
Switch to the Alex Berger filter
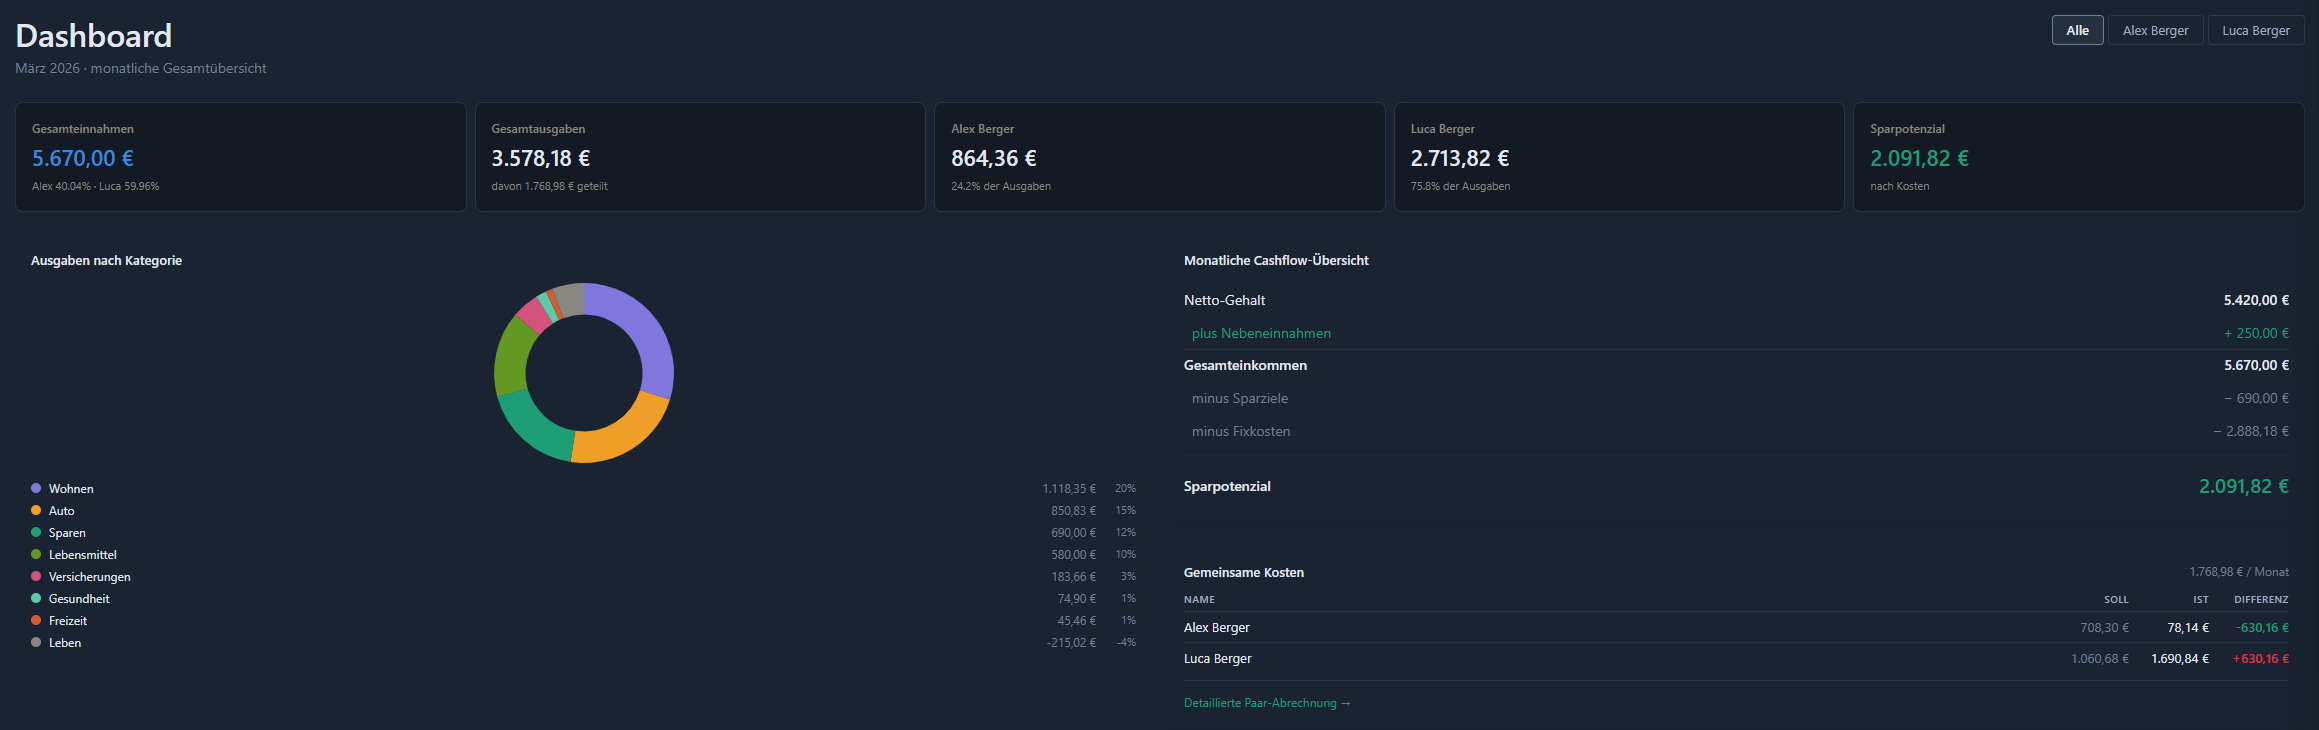pyautogui.click(x=2155, y=30)
